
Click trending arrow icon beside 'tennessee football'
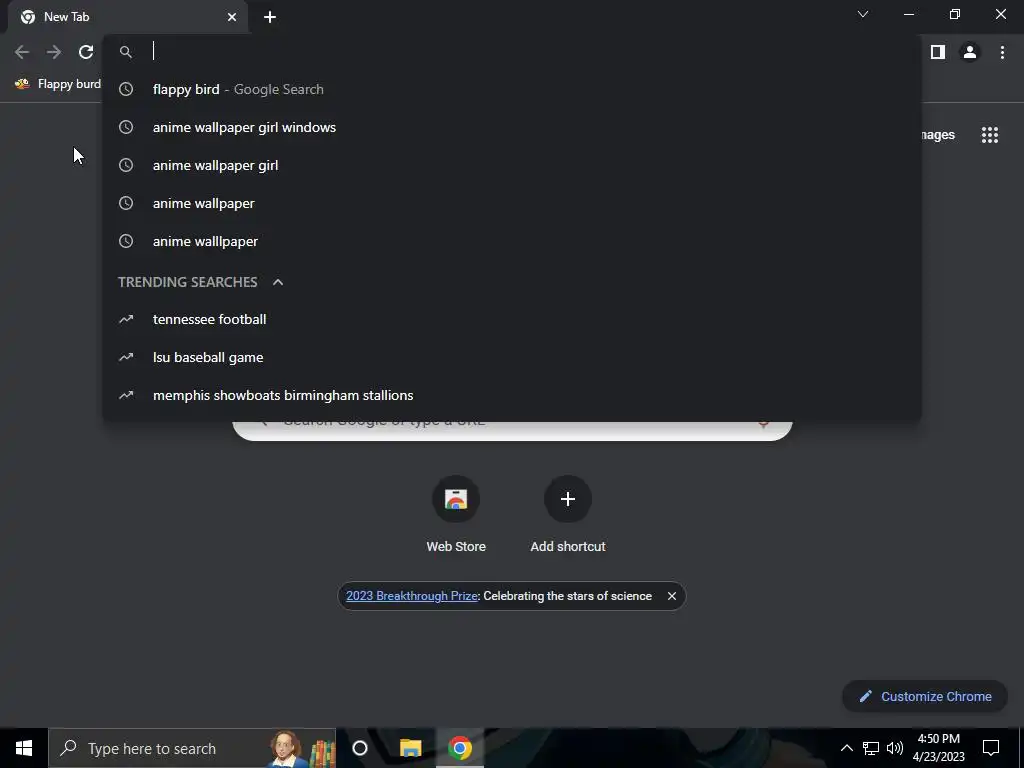[126, 319]
